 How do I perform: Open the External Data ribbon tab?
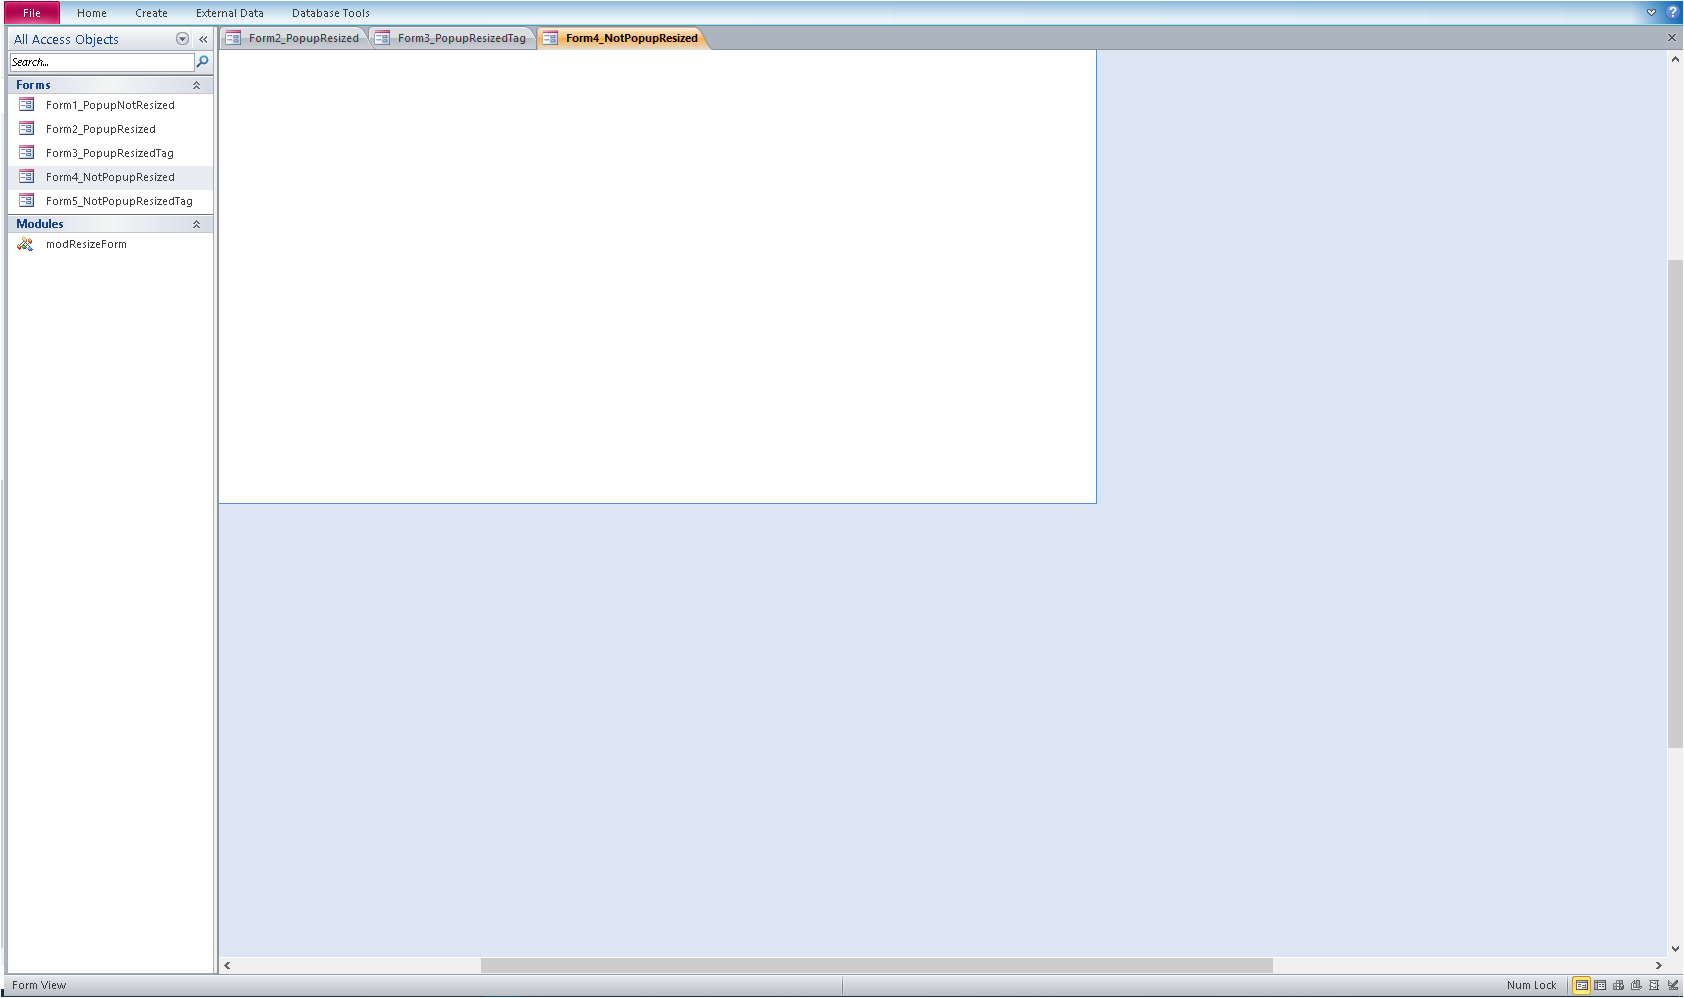230,13
